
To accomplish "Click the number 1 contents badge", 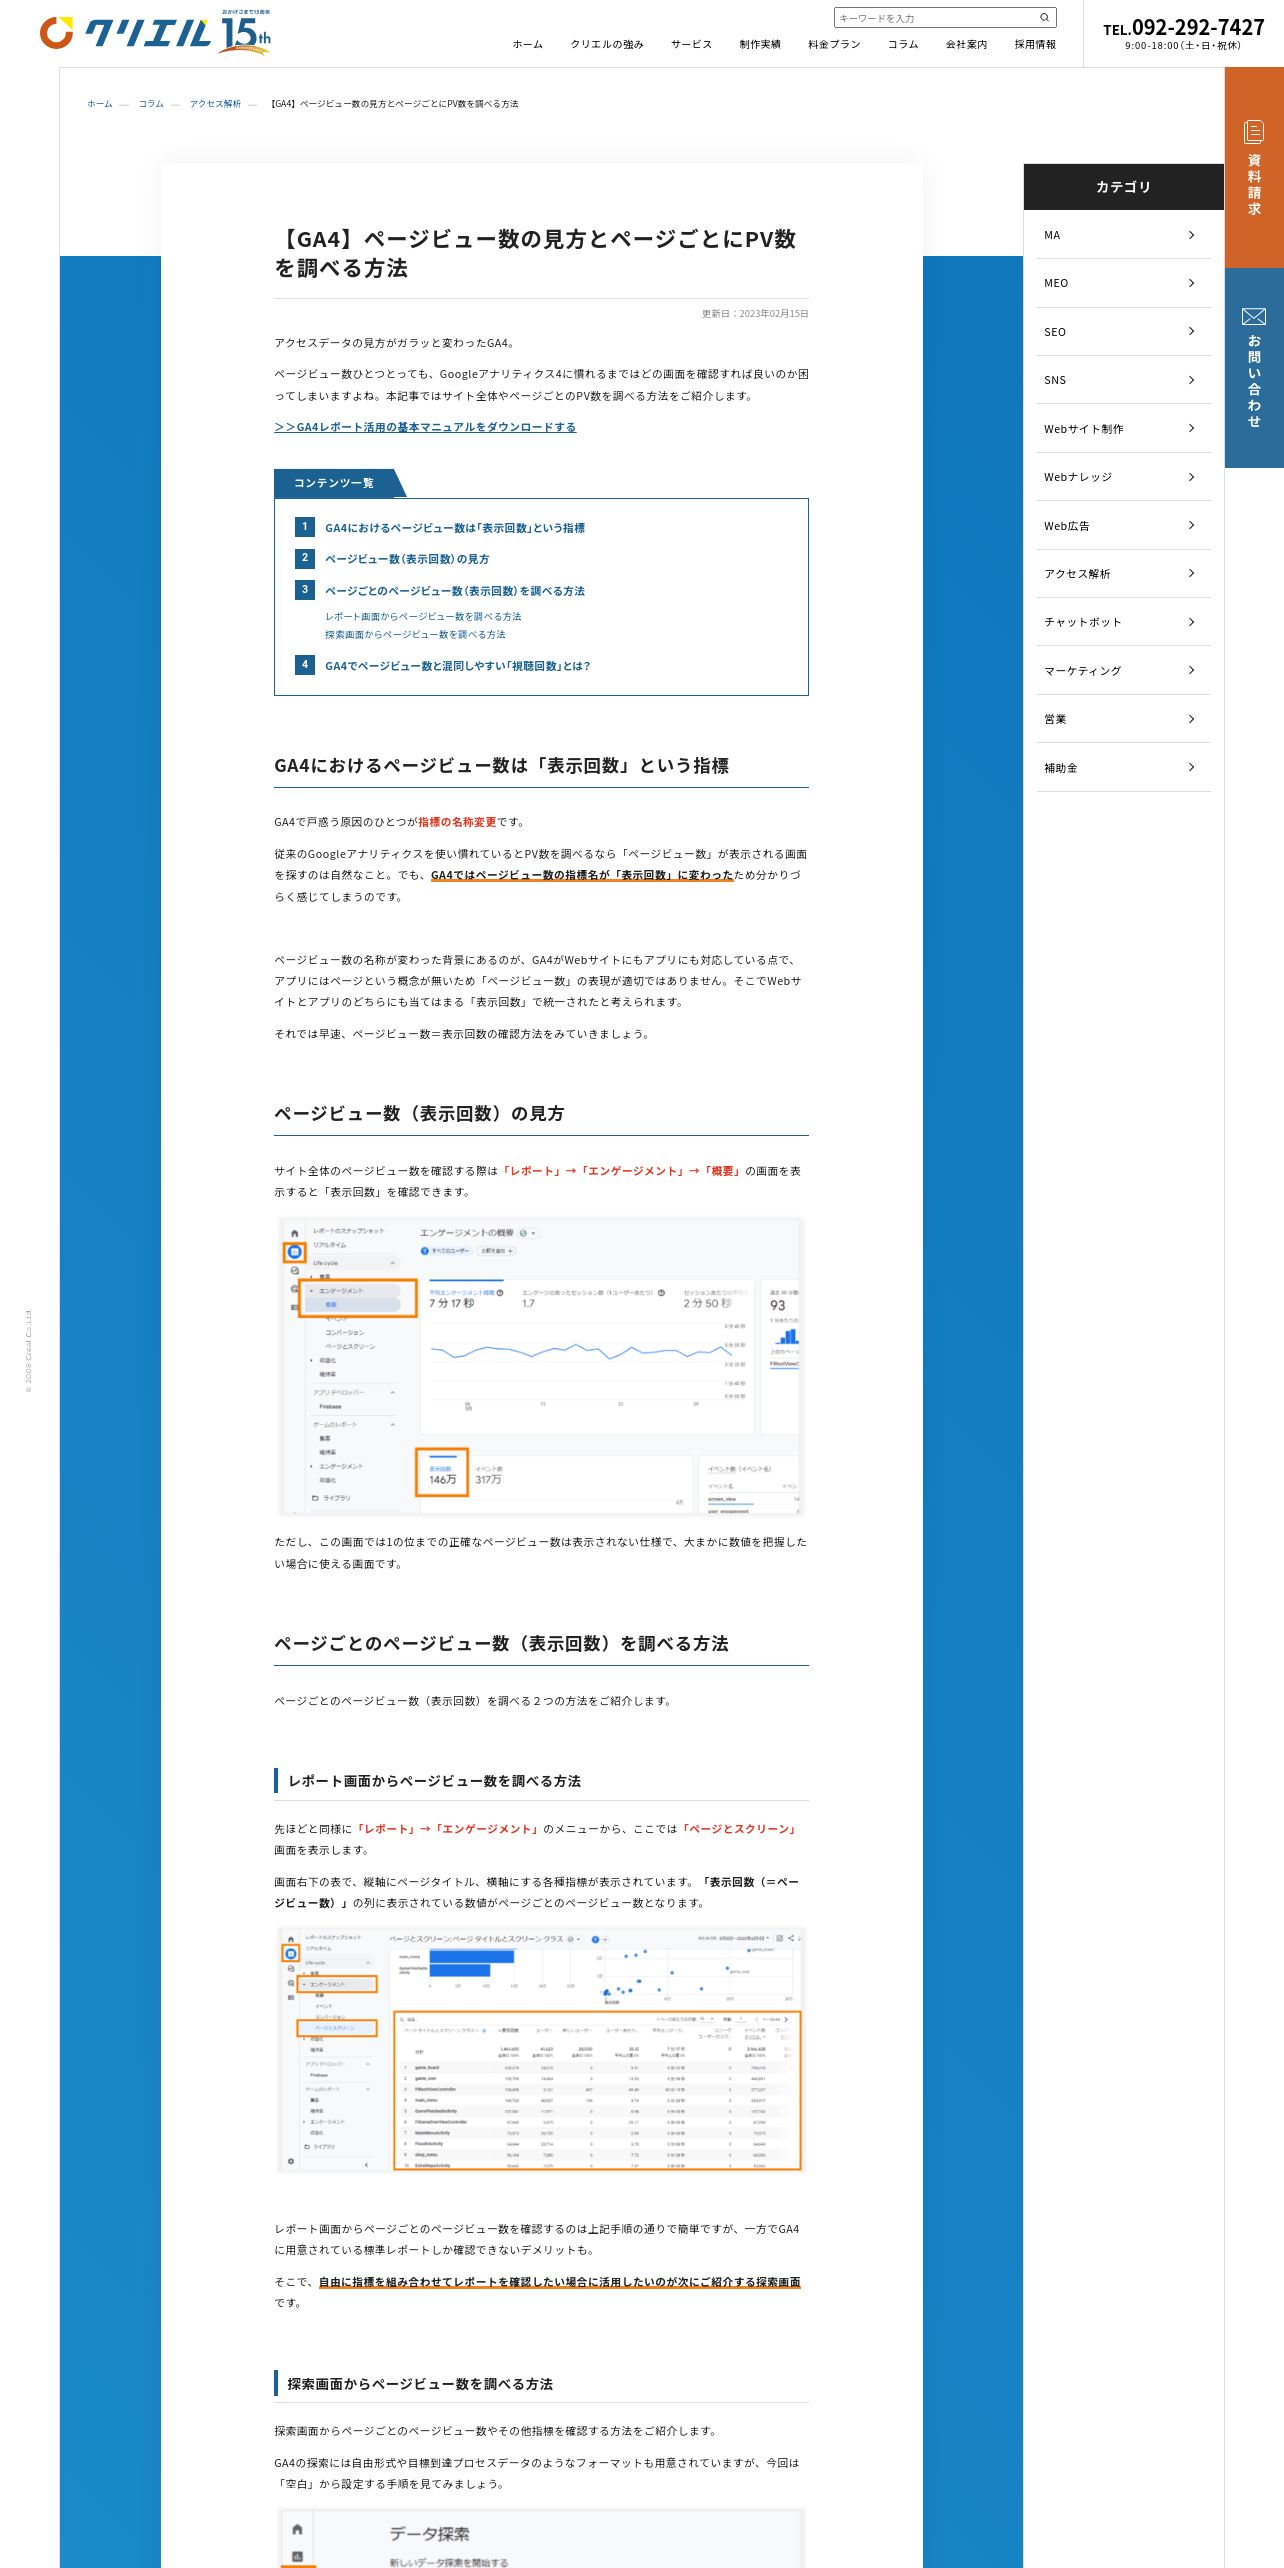I will tap(305, 527).
